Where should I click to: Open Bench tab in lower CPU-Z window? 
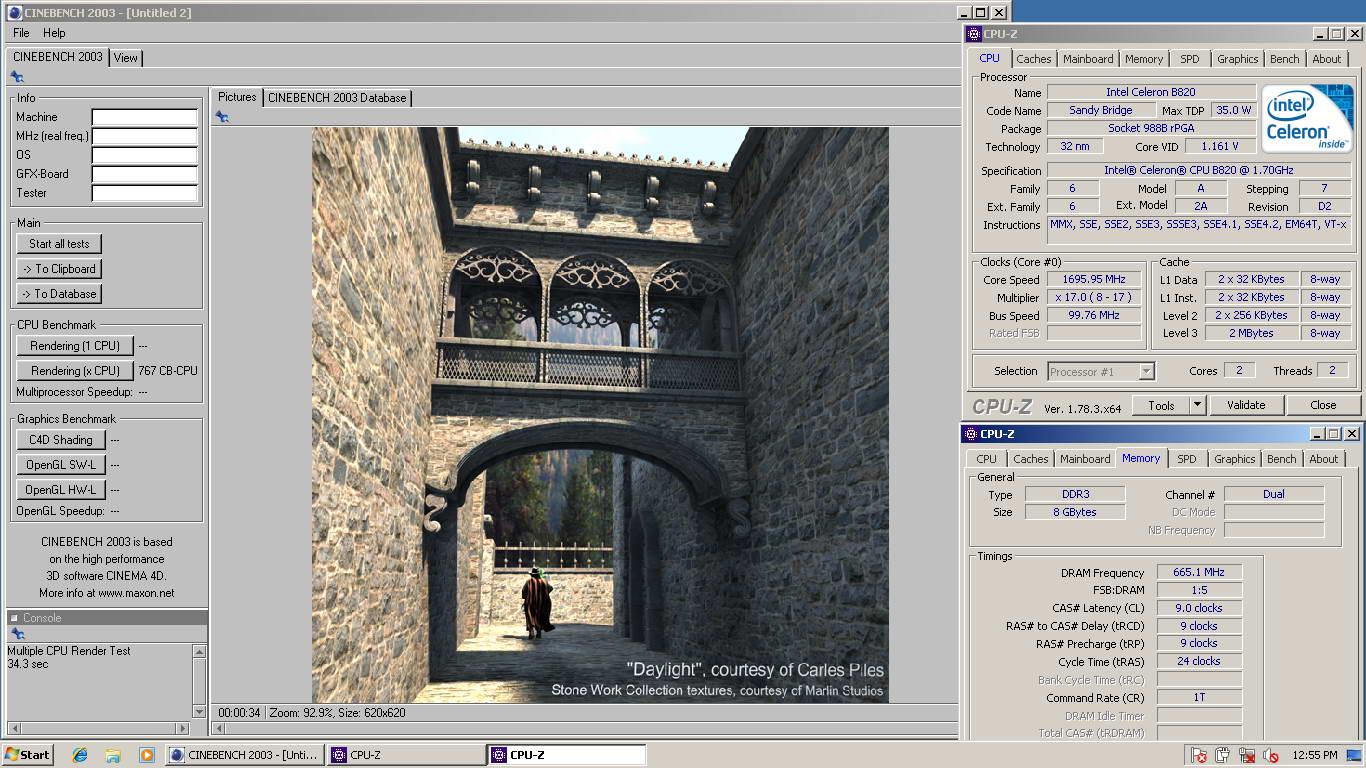(1281, 459)
